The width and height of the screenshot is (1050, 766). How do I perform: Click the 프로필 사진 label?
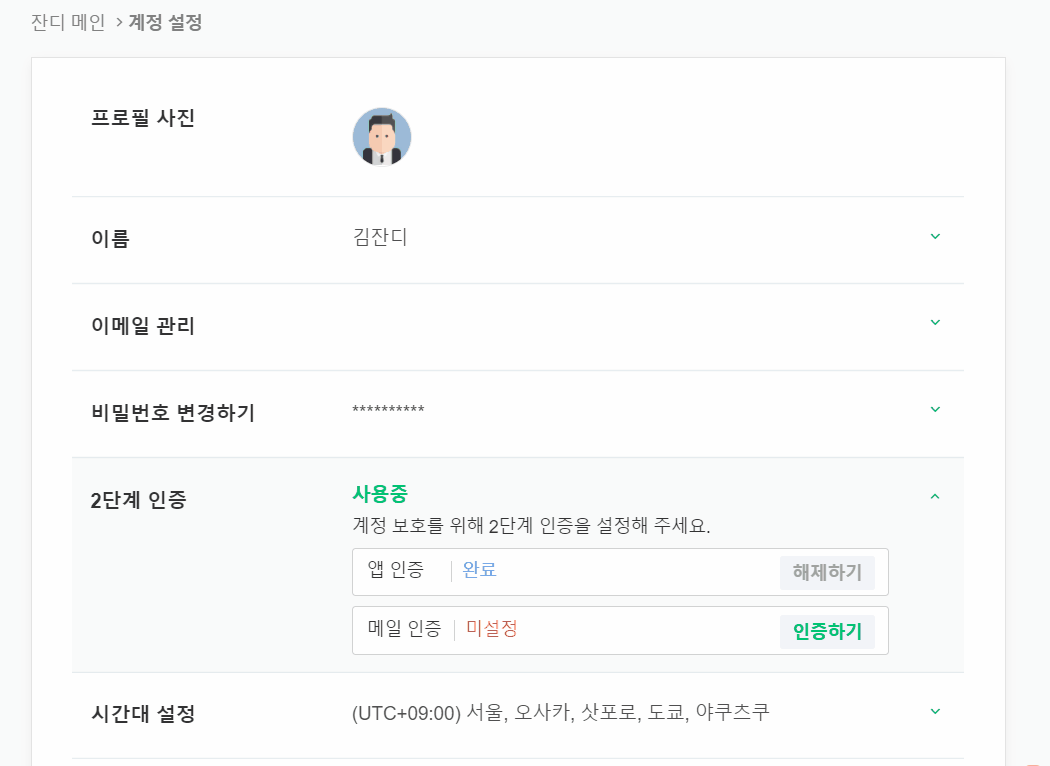coord(143,118)
